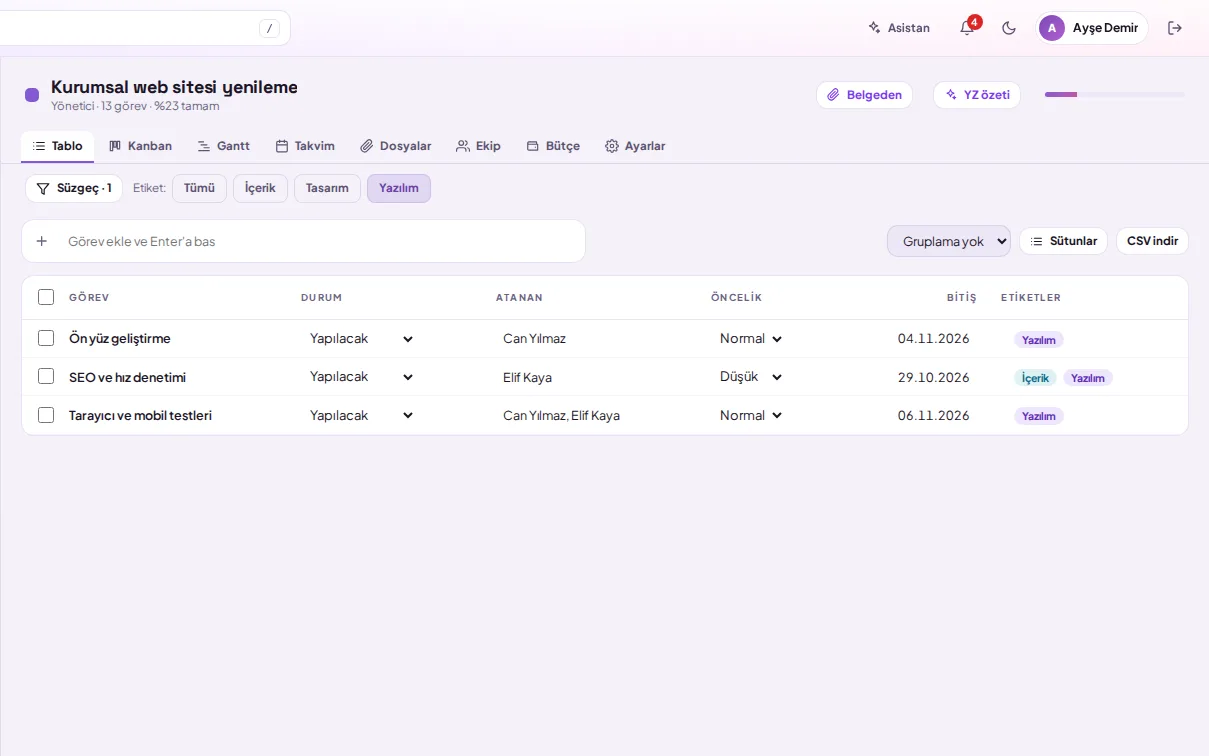Open Düşük priority dropdown for SEO task
This screenshot has width=1209, height=756.
(751, 377)
